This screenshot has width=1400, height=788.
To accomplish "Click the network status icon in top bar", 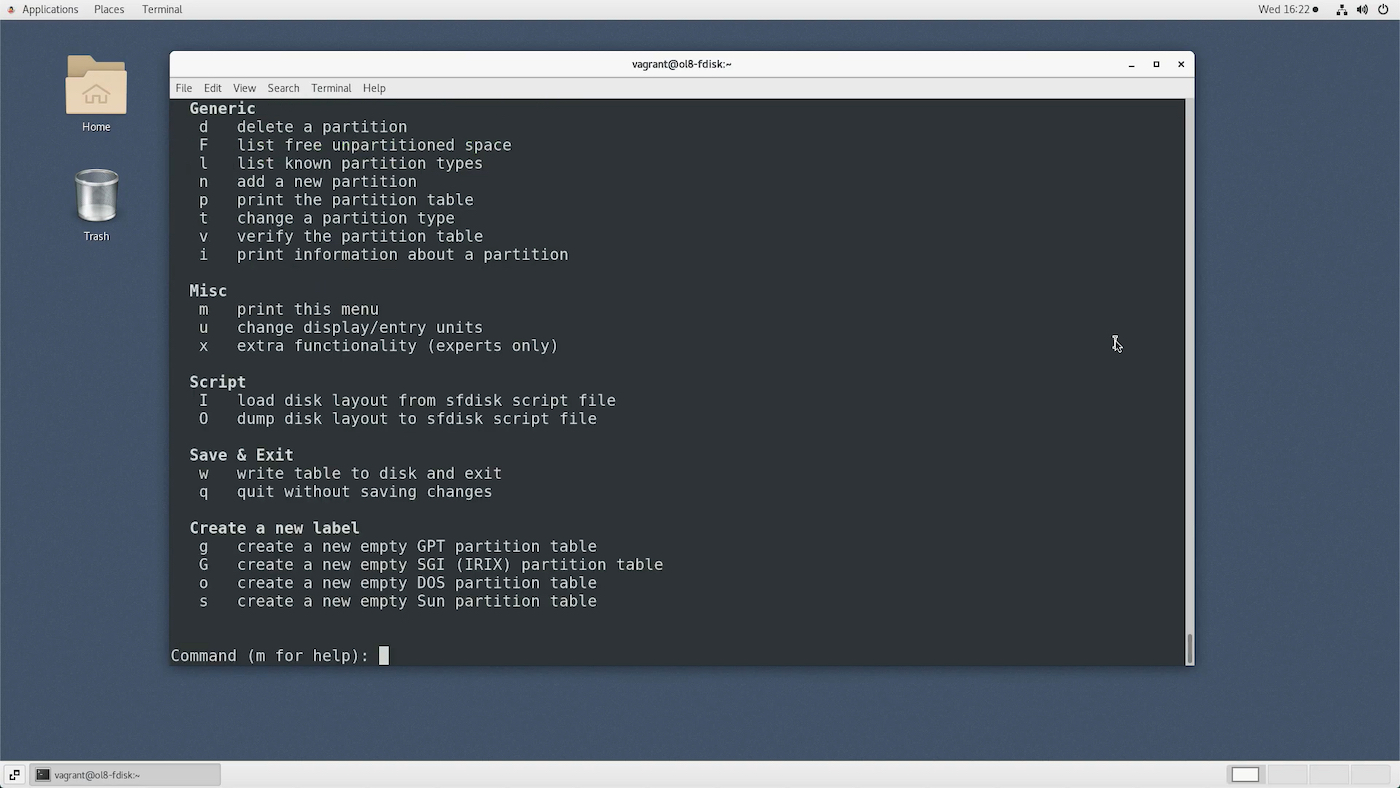I will click(1342, 9).
